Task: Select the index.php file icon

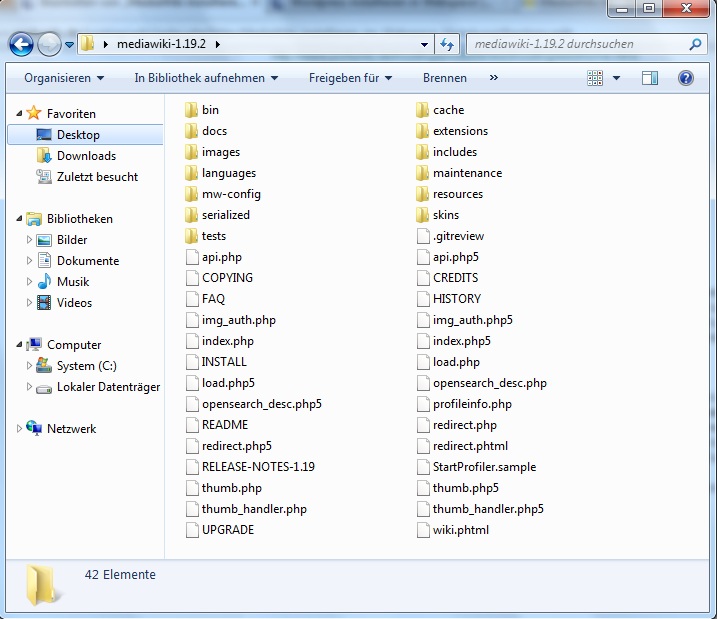Action: click(193, 341)
